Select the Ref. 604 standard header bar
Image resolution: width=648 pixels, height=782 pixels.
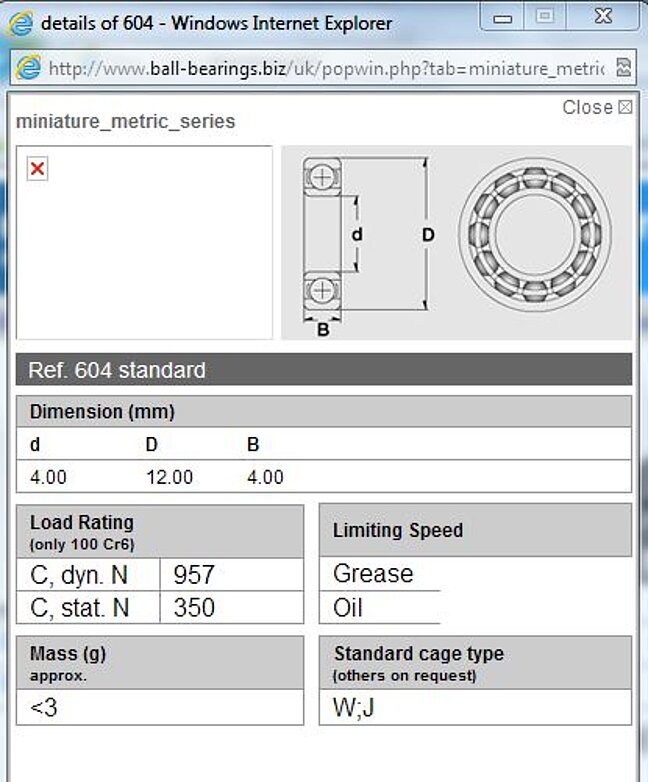pyautogui.click(x=323, y=370)
